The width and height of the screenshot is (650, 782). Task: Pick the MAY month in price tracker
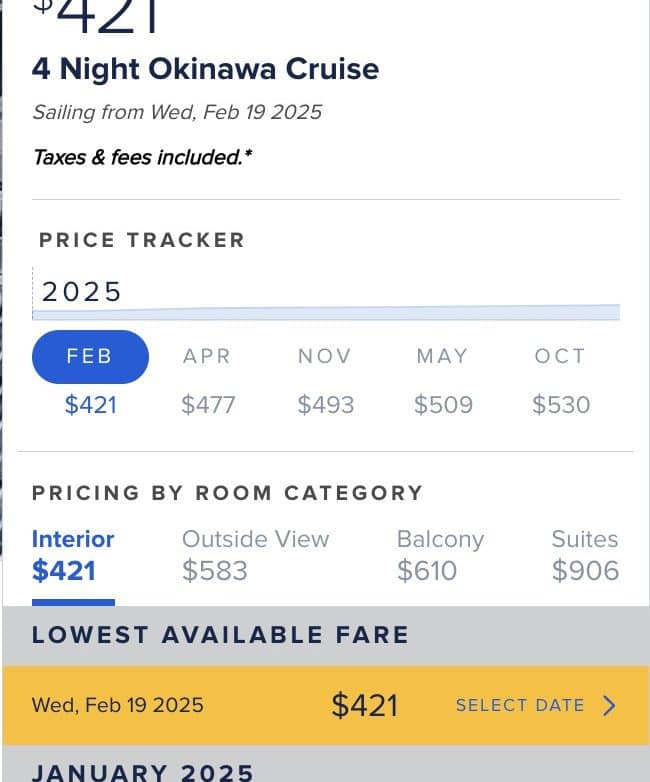pos(442,357)
